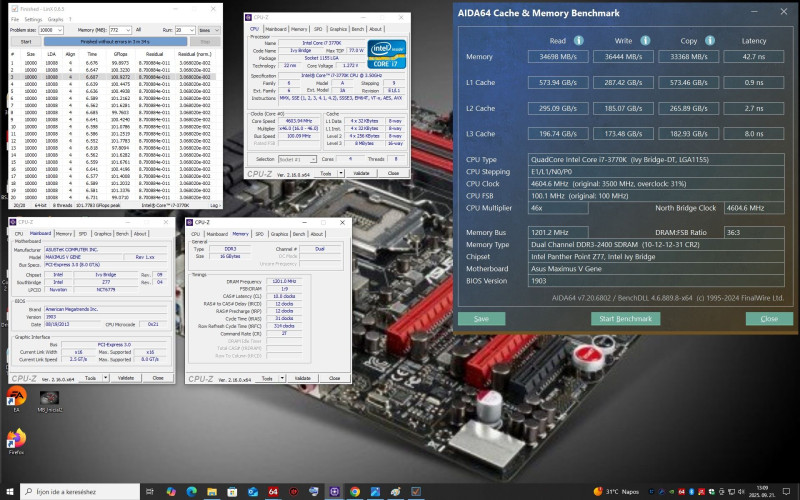Screen dimensions: 800x500
Task: Open the times unit dropdown in LinX
Action: [x=209, y=30]
